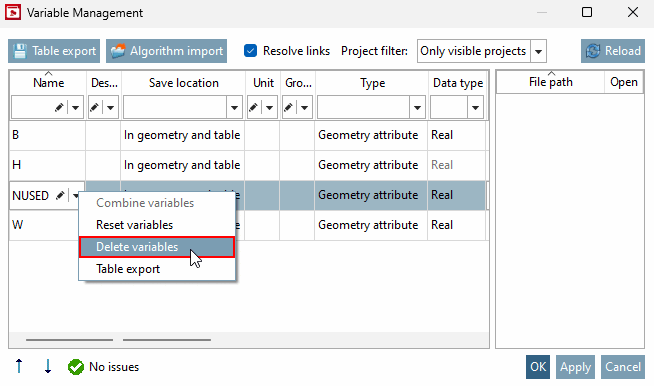This screenshot has height=386, width=654.
Task: Select the variable H name cell
Action: tap(48, 165)
